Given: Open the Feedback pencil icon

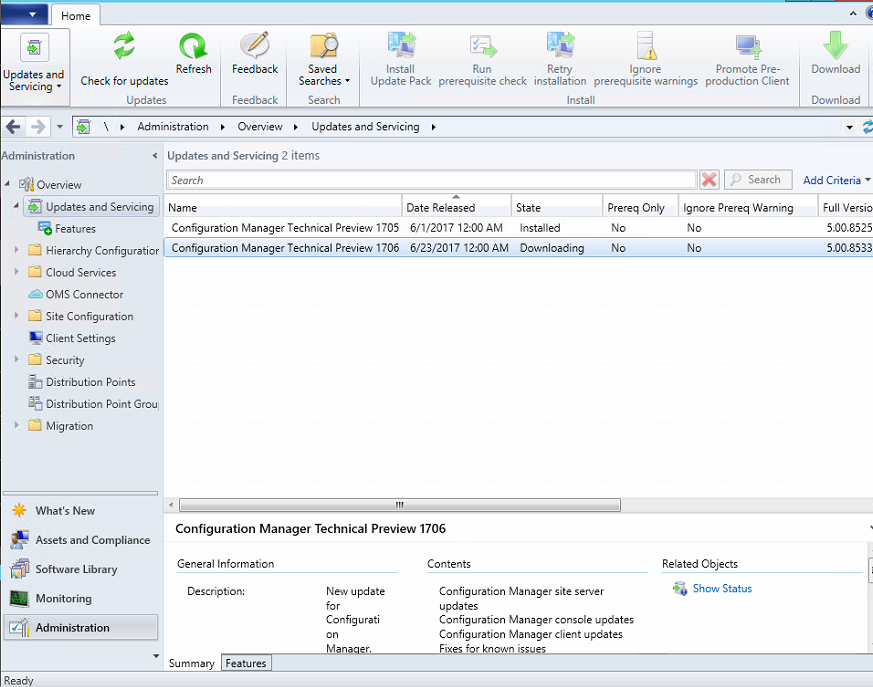Looking at the screenshot, I should click(255, 45).
